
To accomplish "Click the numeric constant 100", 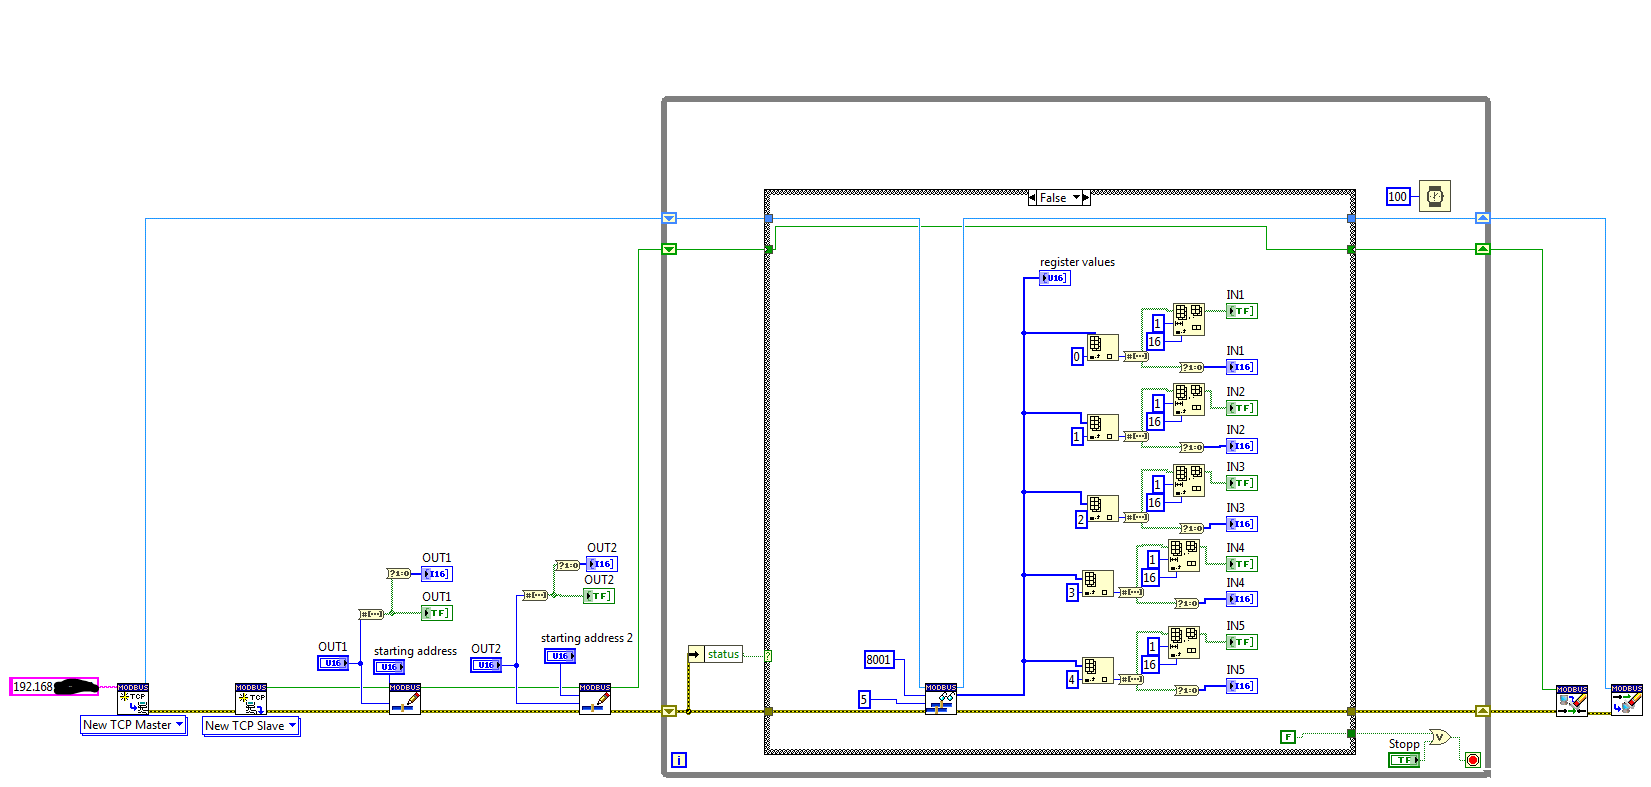I will tap(1398, 196).
